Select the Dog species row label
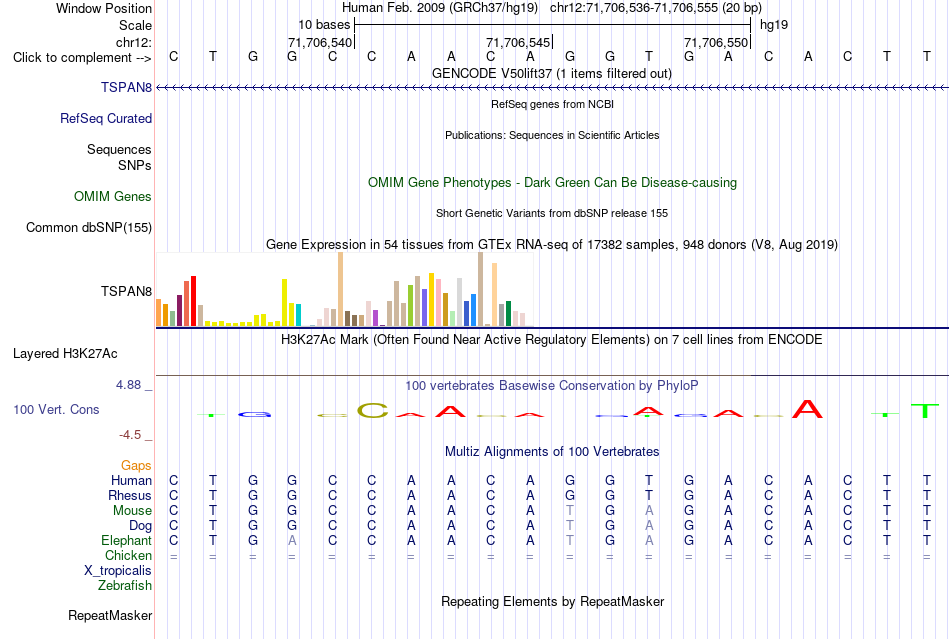 click(x=140, y=526)
